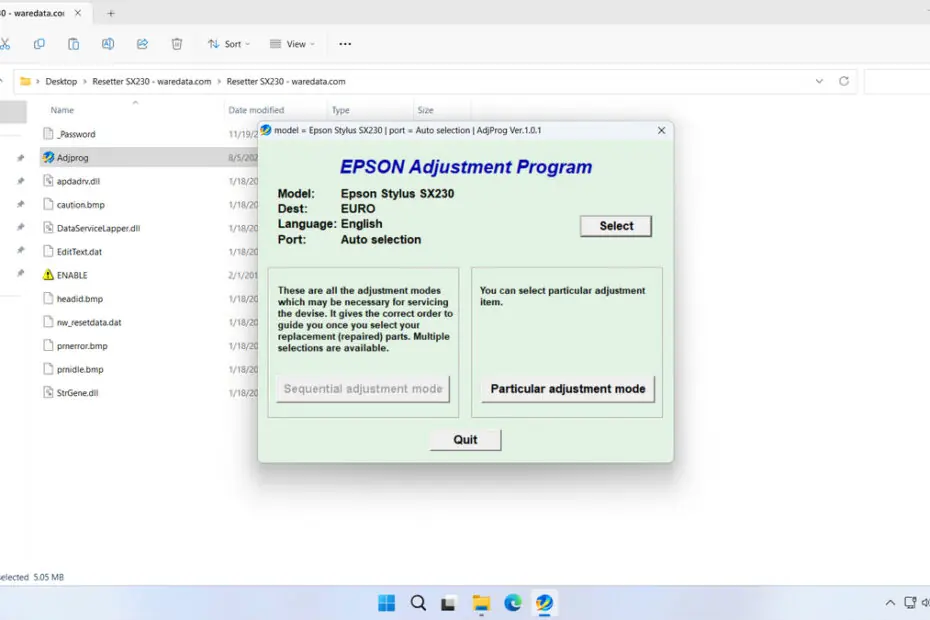930x620 pixels.
Task: Sort by Date modified column header
Action: click(256, 110)
